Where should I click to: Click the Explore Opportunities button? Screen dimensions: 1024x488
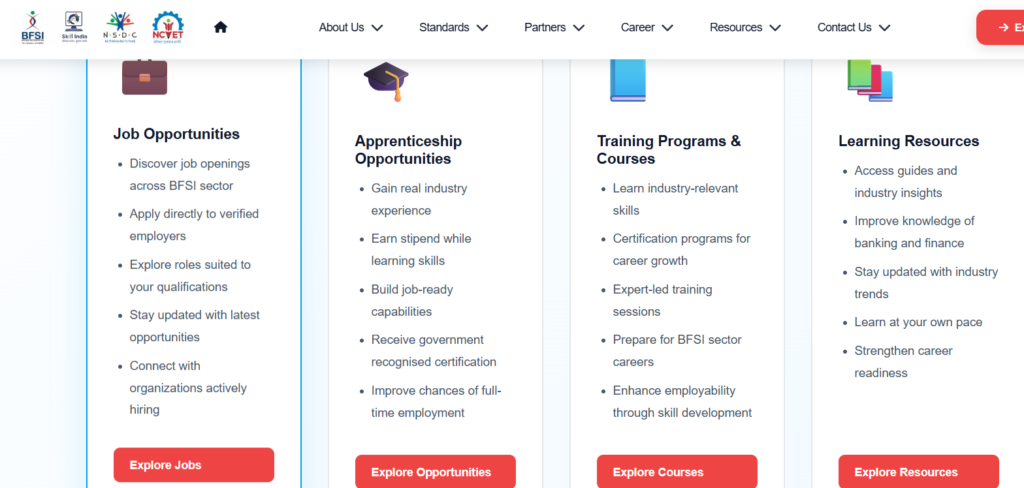tap(436, 472)
